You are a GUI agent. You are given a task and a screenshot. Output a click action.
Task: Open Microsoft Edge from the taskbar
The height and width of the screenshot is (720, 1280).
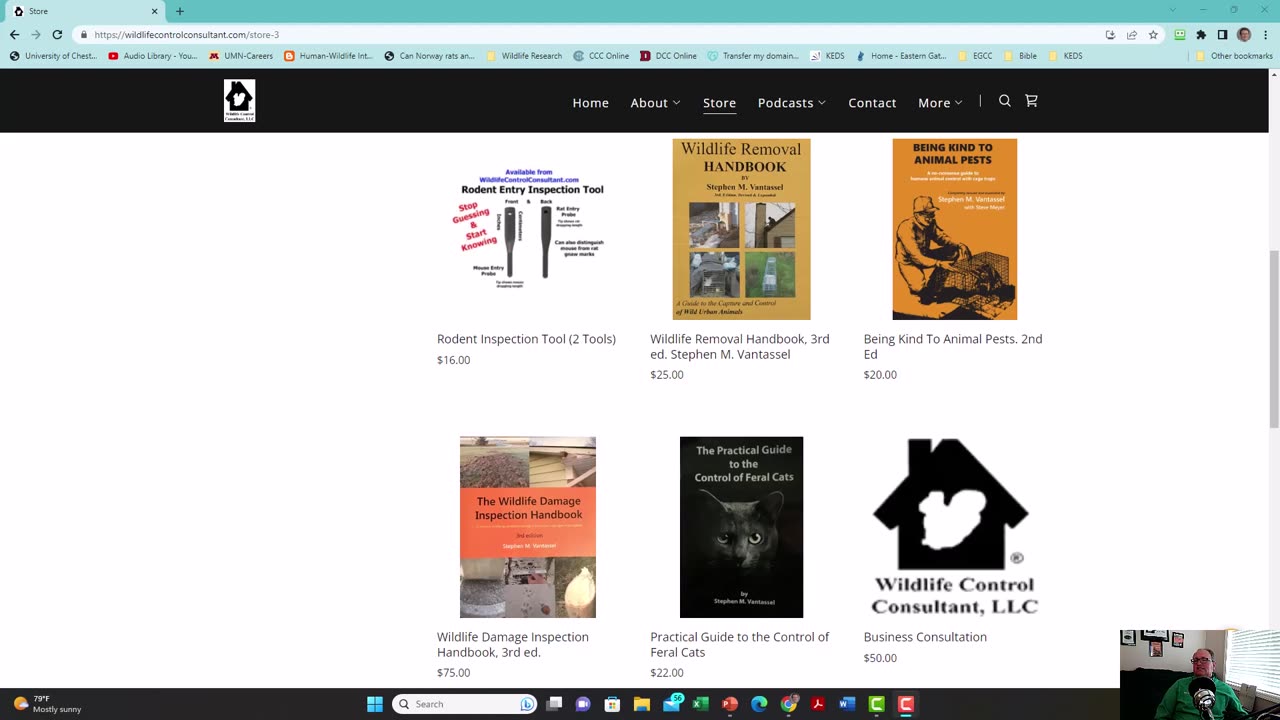(759, 704)
